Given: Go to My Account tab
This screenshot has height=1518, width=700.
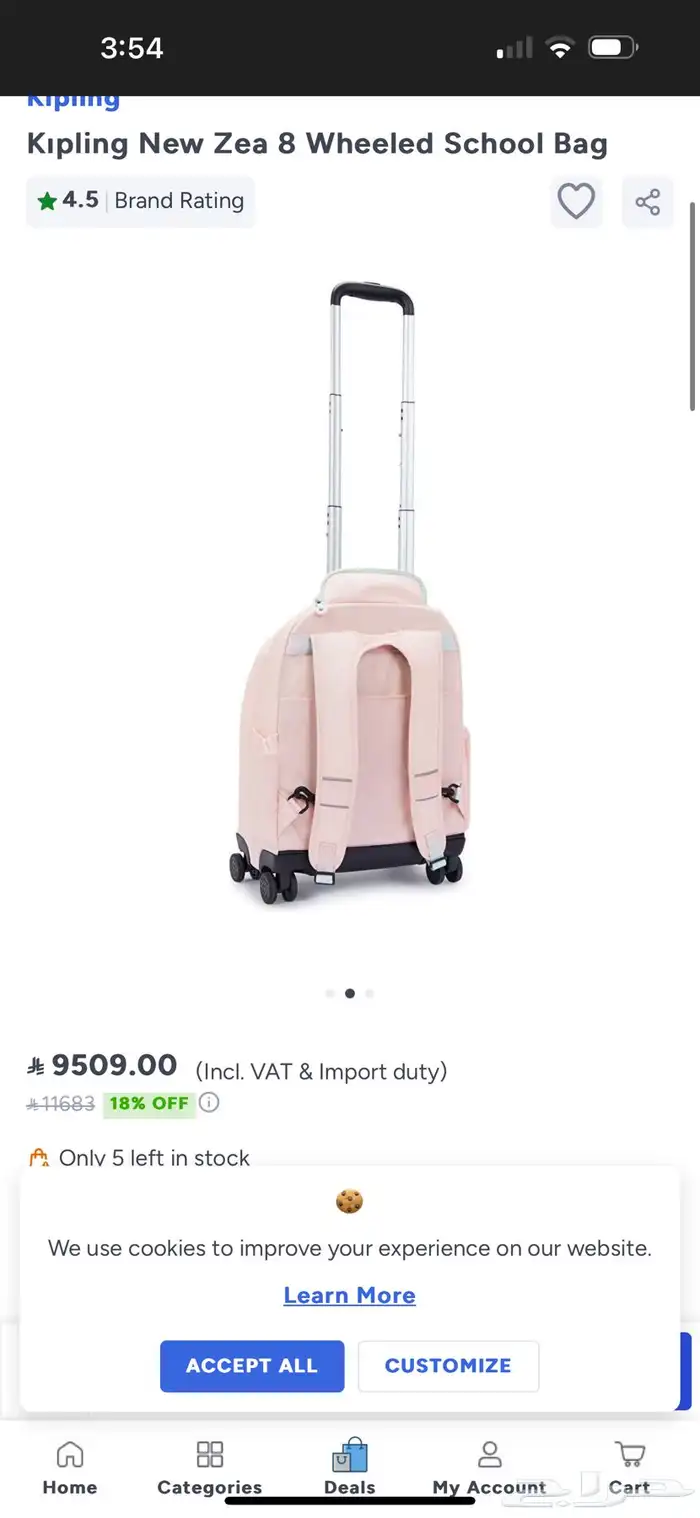Looking at the screenshot, I should [x=489, y=1468].
